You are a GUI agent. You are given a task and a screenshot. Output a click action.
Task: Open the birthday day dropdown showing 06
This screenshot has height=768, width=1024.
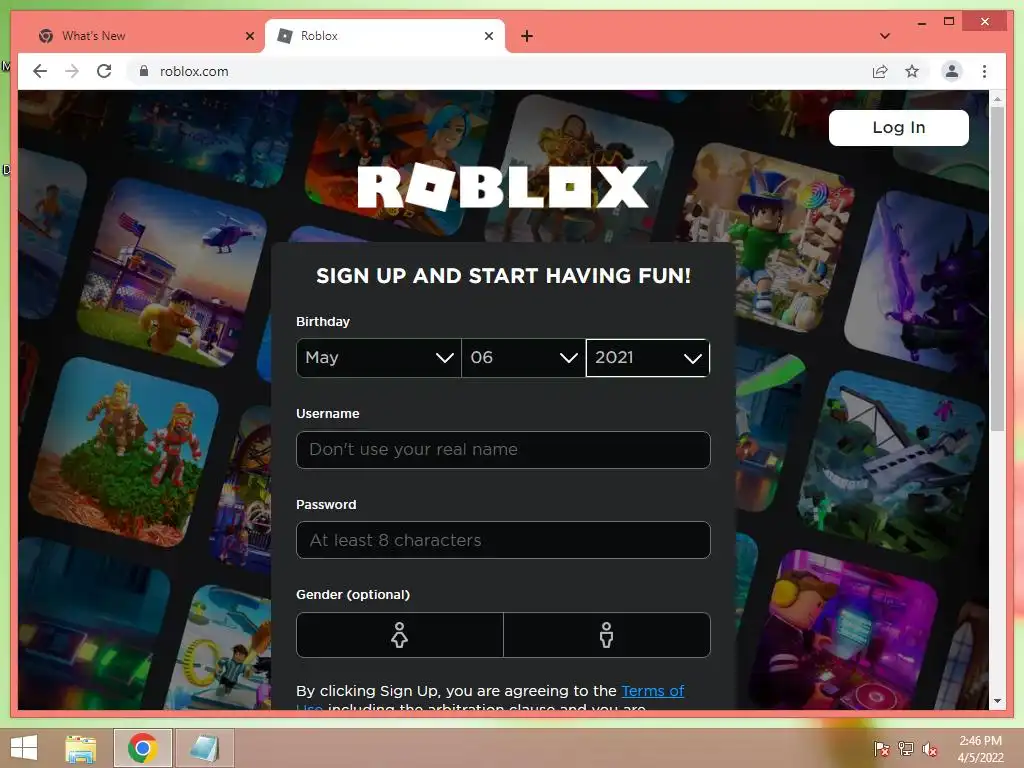pyautogui.click(x=524, y=358)
